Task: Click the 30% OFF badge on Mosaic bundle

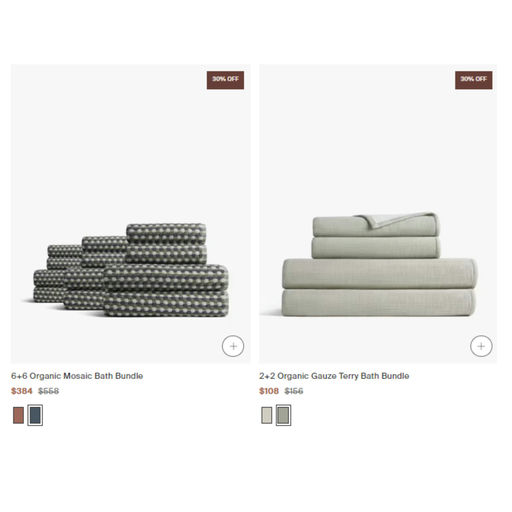Action: pyautogui.click(x=225, y=80)
